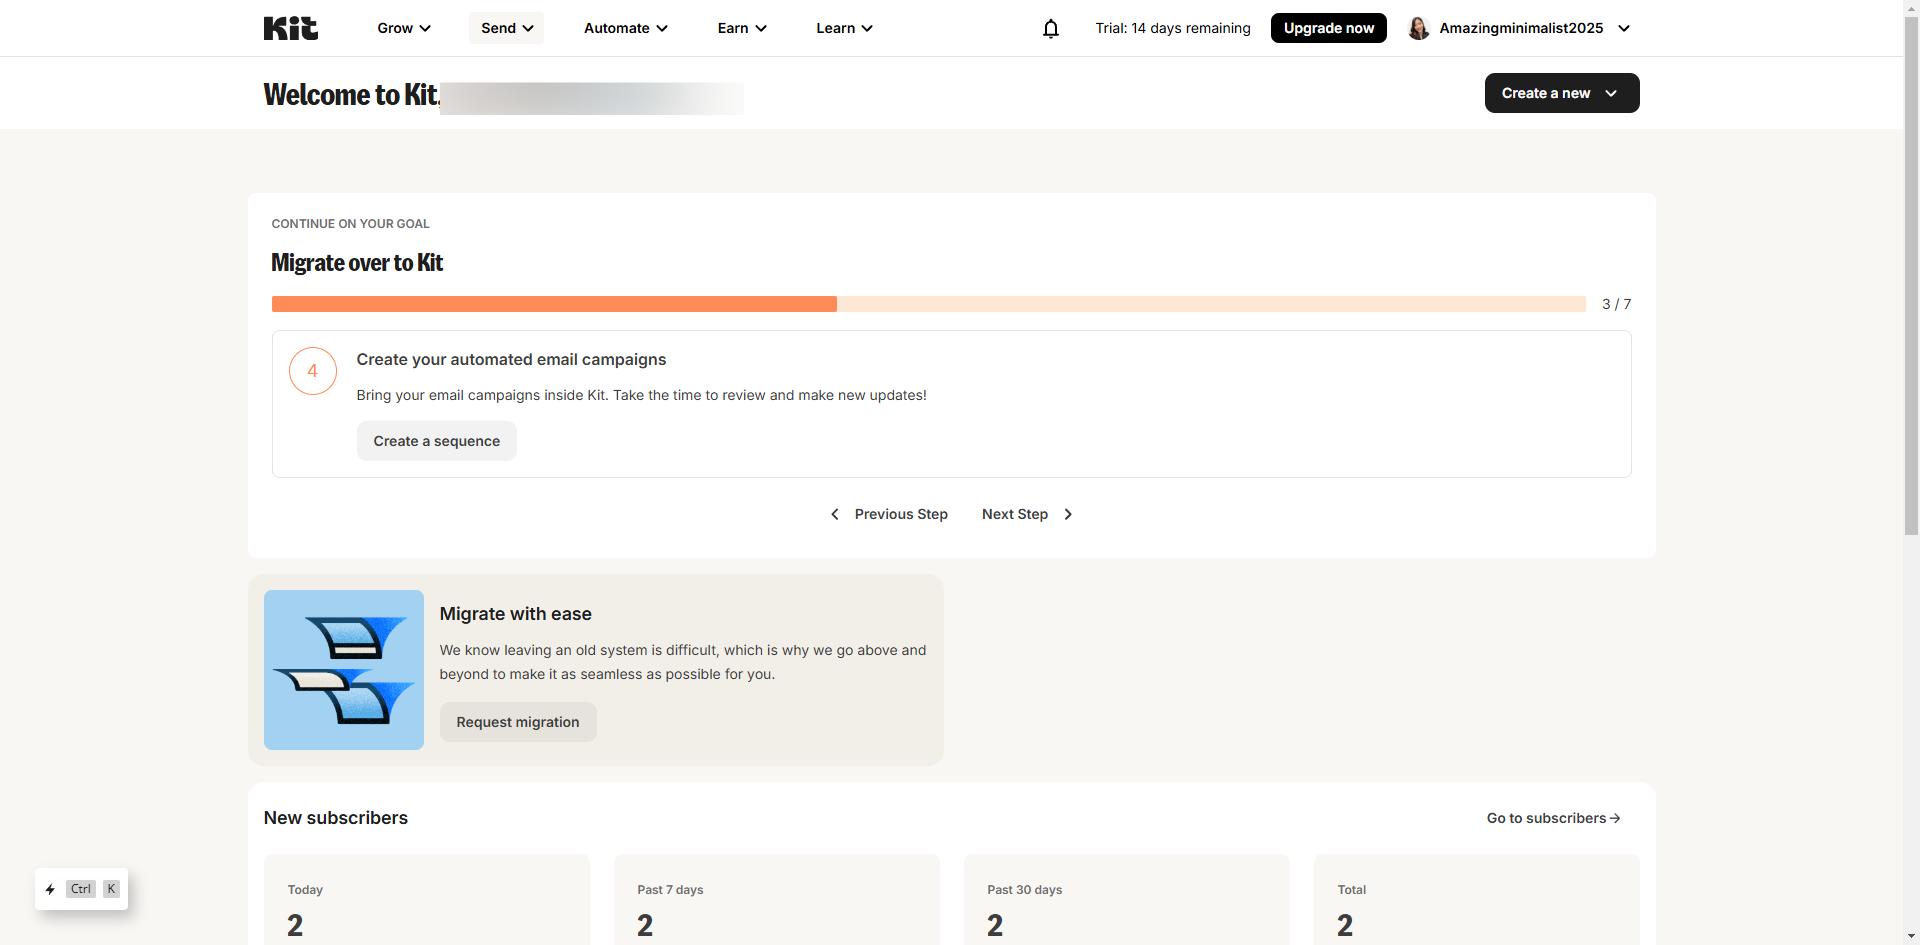Click the Past 30 days subscribers card

point(1127,899)
